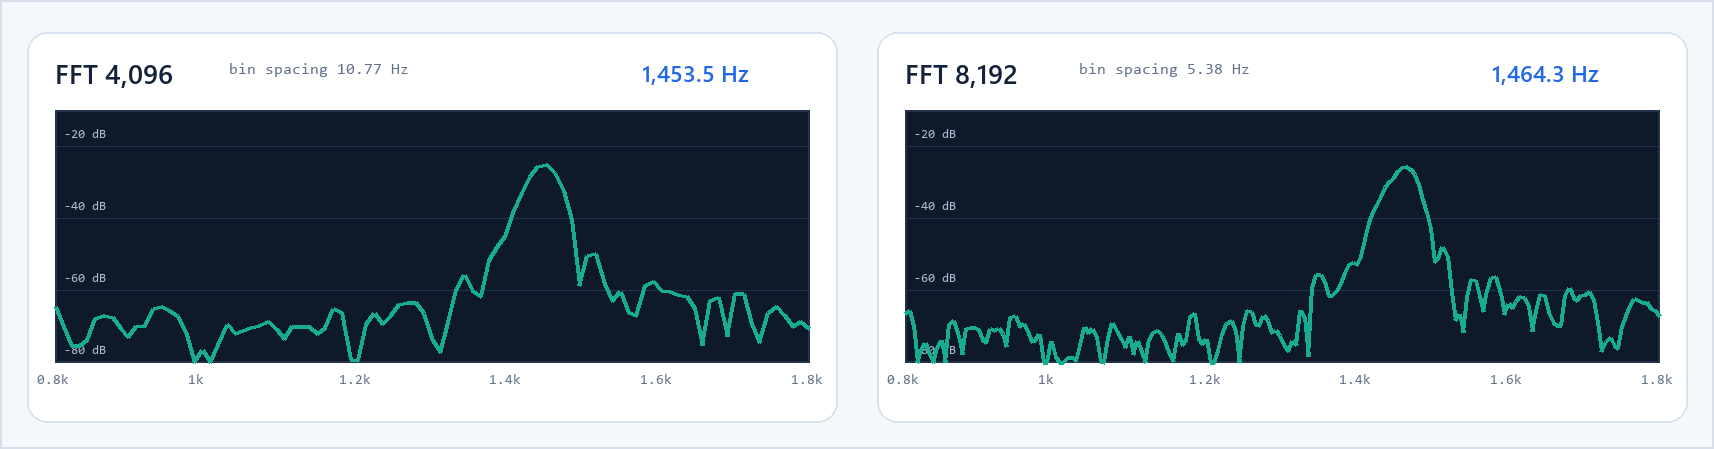Click the 1k axis tick under FFT 8,192
This screenshot has width=1714, height=449.
coord(1046,380)
